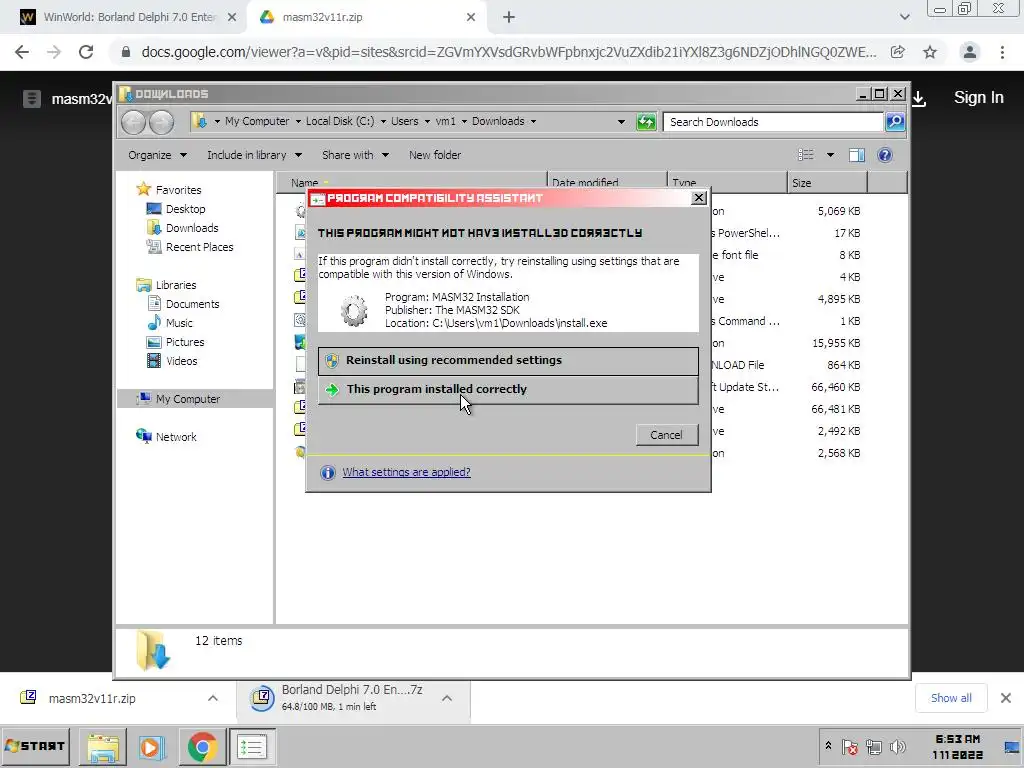Sort by Size column header
The width and height of the screenshot is (1024, 768).
tap(827, 183)
